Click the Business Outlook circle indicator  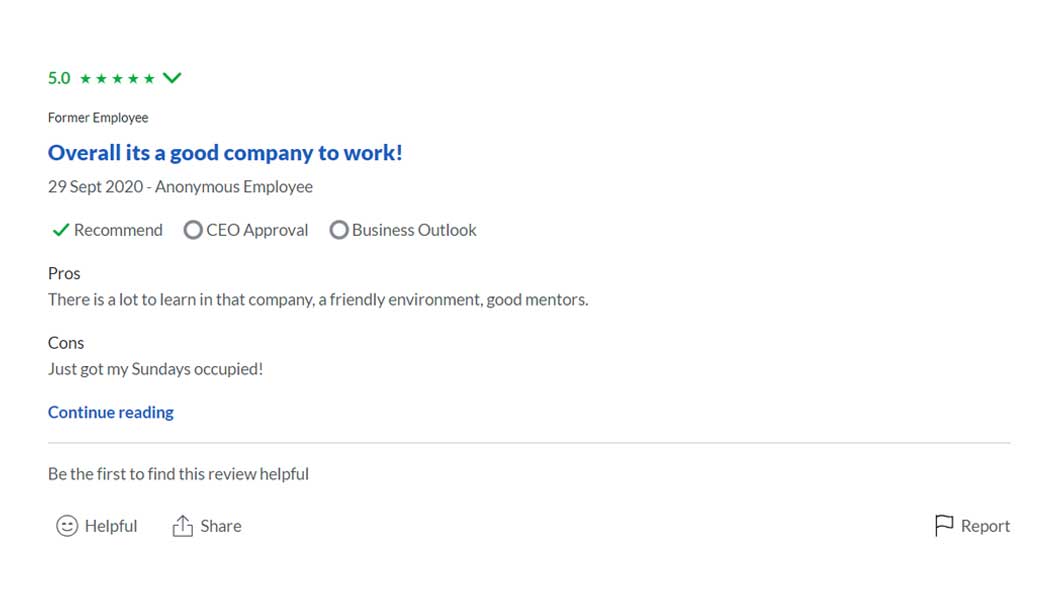tap(339, 230)
